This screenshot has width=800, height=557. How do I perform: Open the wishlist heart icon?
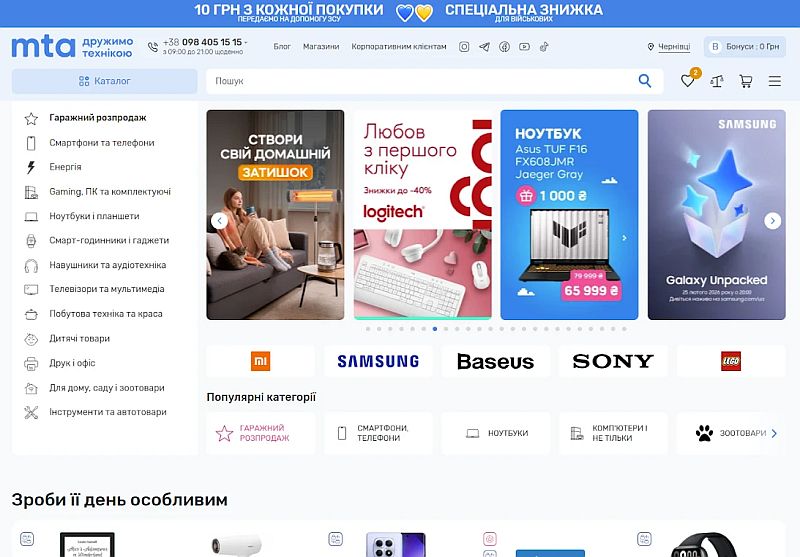point(687,81)
